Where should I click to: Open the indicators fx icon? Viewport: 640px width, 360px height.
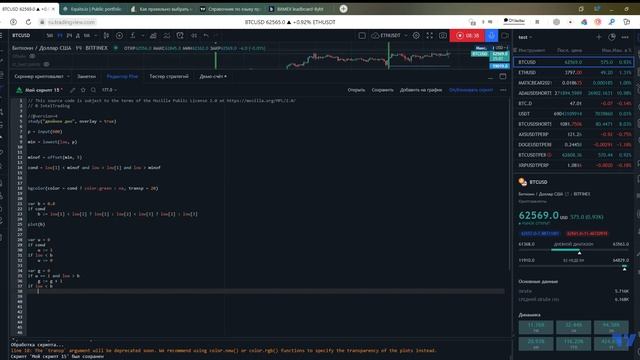pos(133,36)
